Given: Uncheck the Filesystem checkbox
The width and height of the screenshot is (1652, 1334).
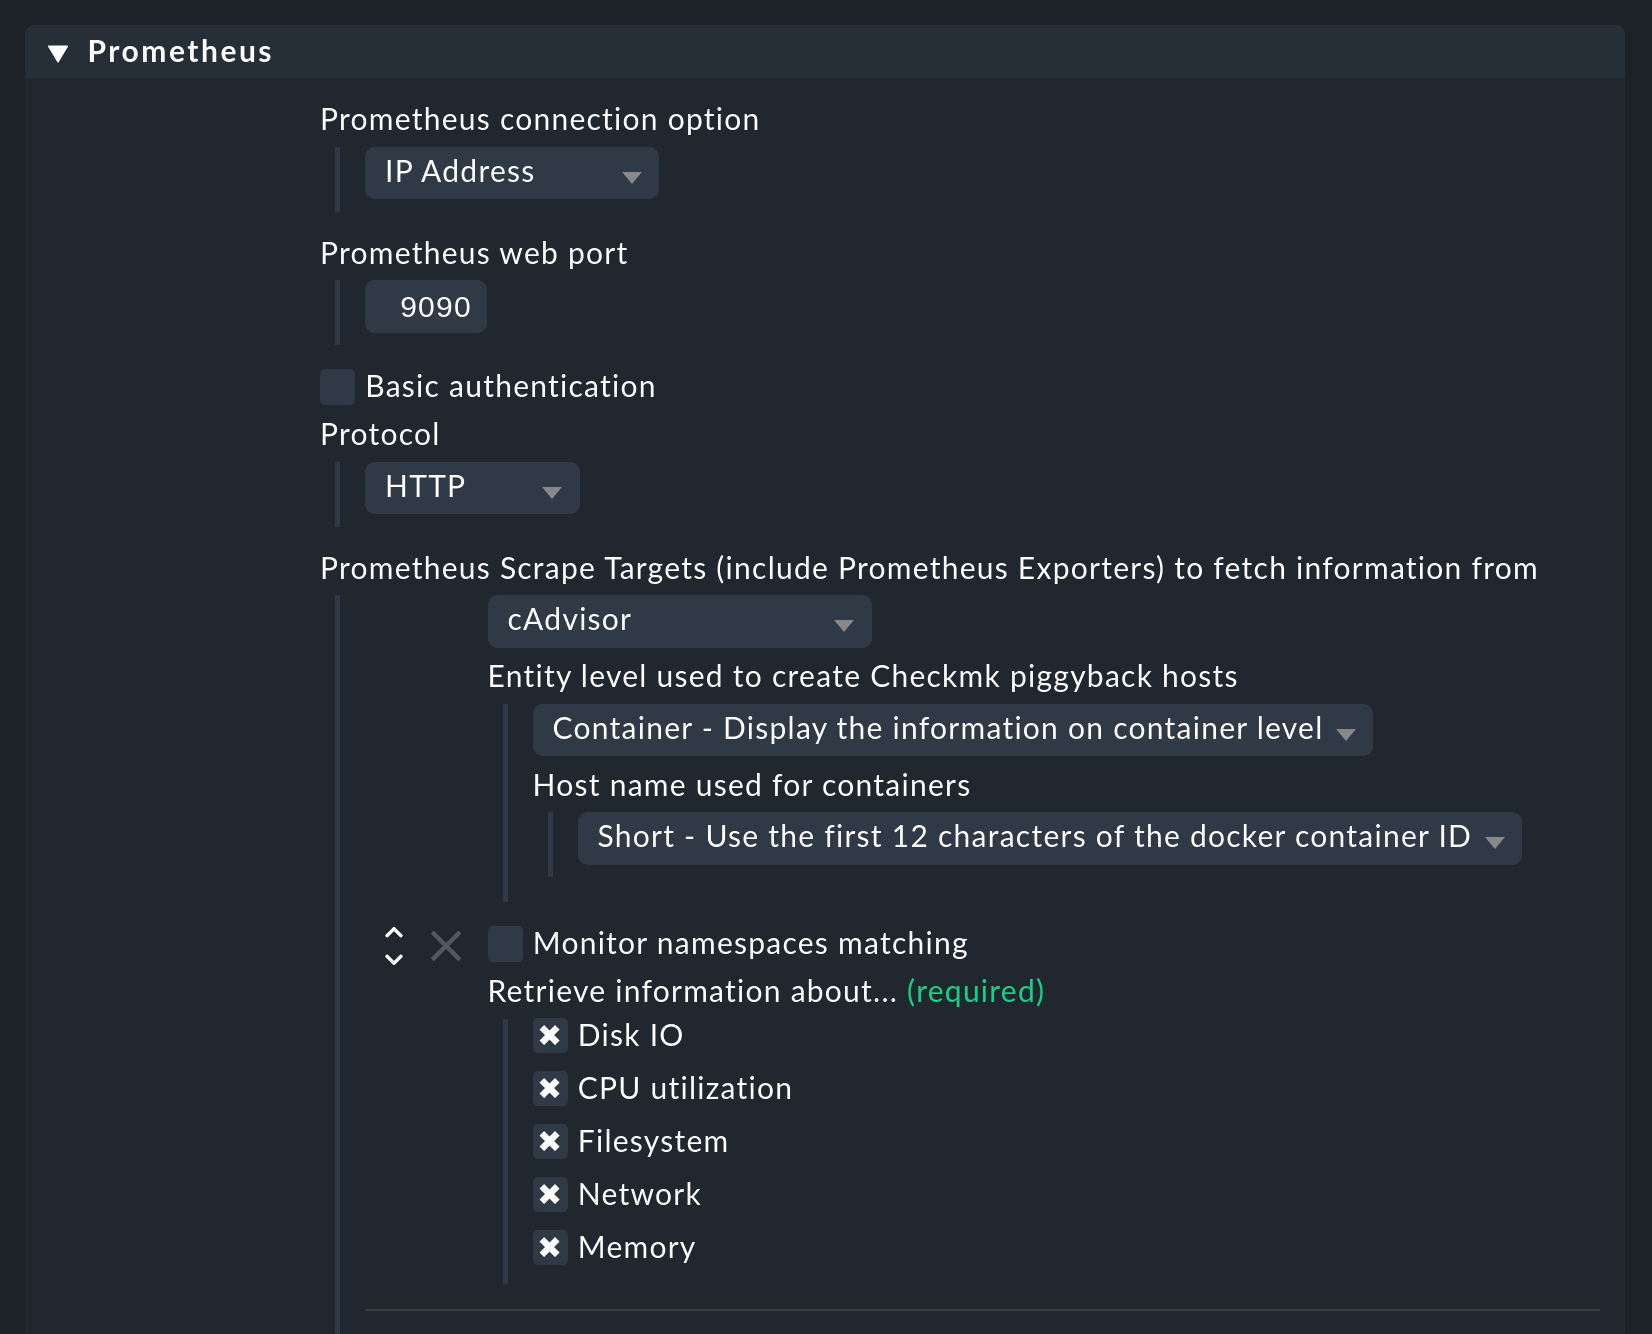Looking at the screenshot, I should (550, 1142).
